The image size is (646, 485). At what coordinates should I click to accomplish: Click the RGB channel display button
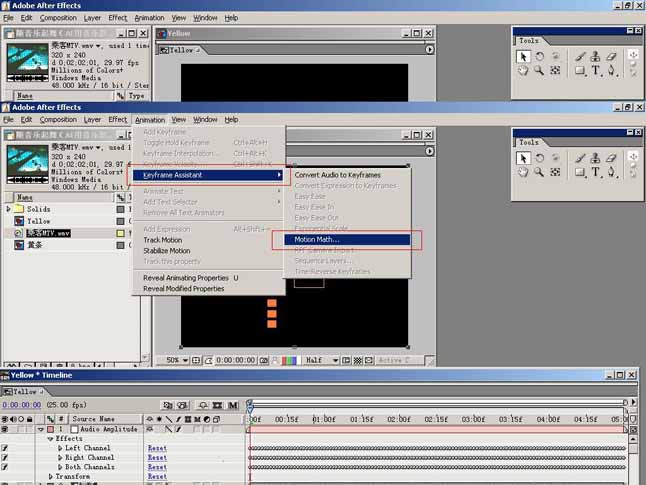(x=289, y=361)
